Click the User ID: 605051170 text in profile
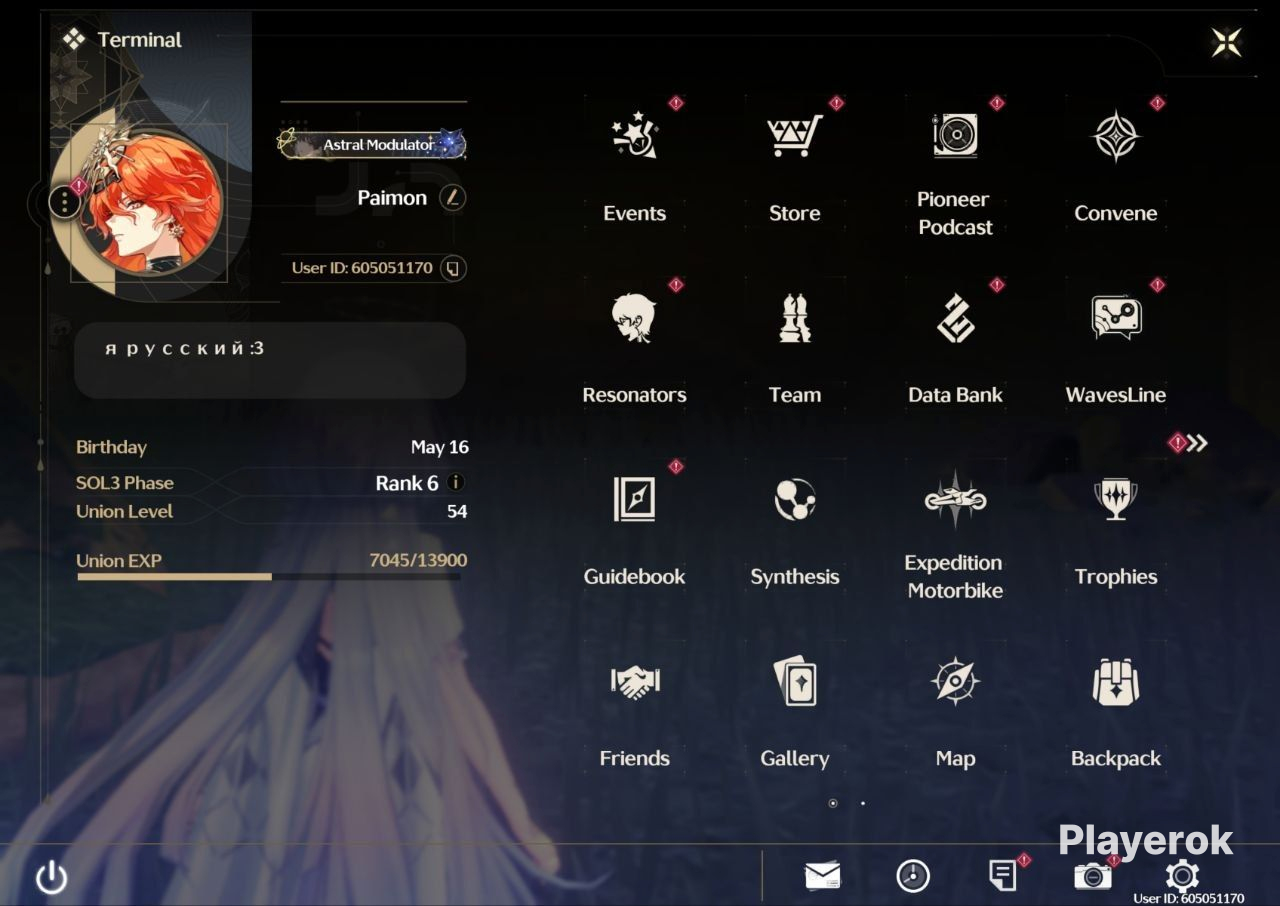The image size is (1280, 906). [x=362, y=268]
